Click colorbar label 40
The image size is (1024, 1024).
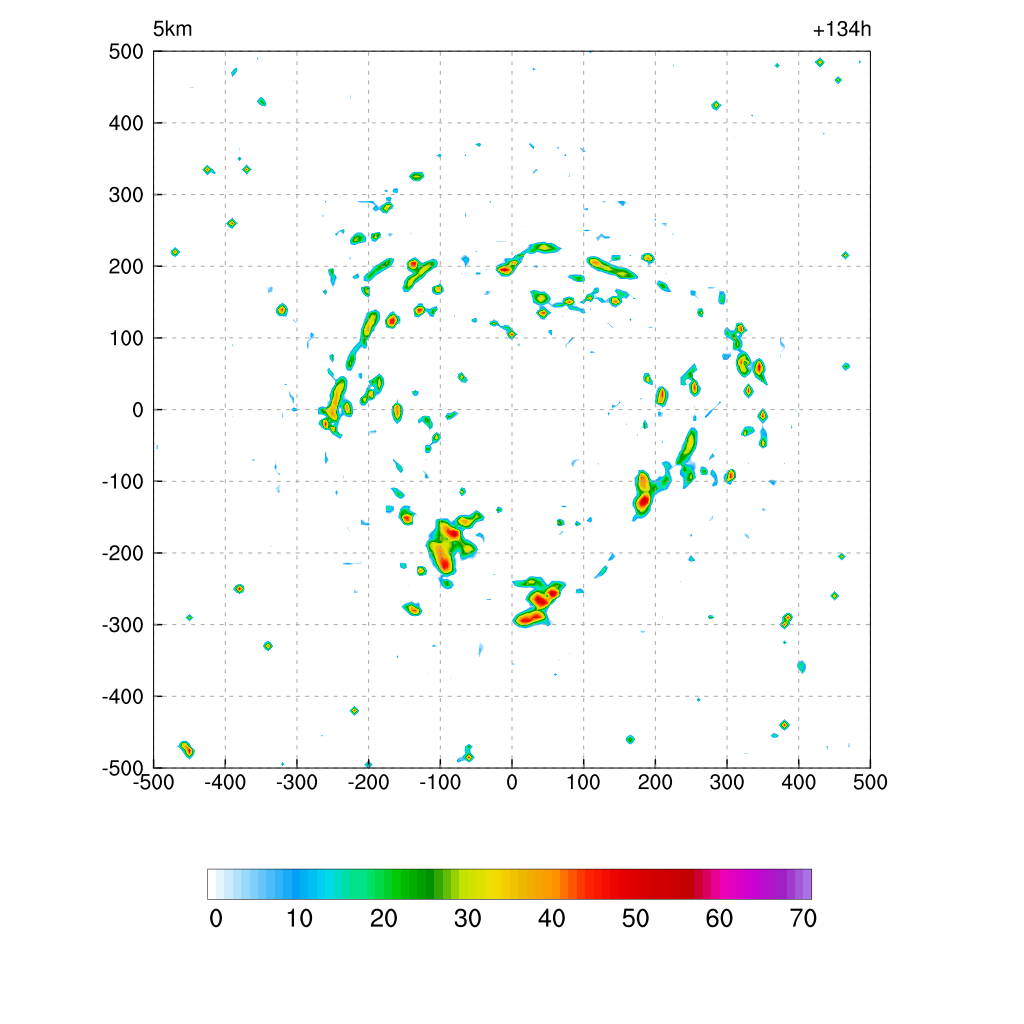[x=551, y=919]
